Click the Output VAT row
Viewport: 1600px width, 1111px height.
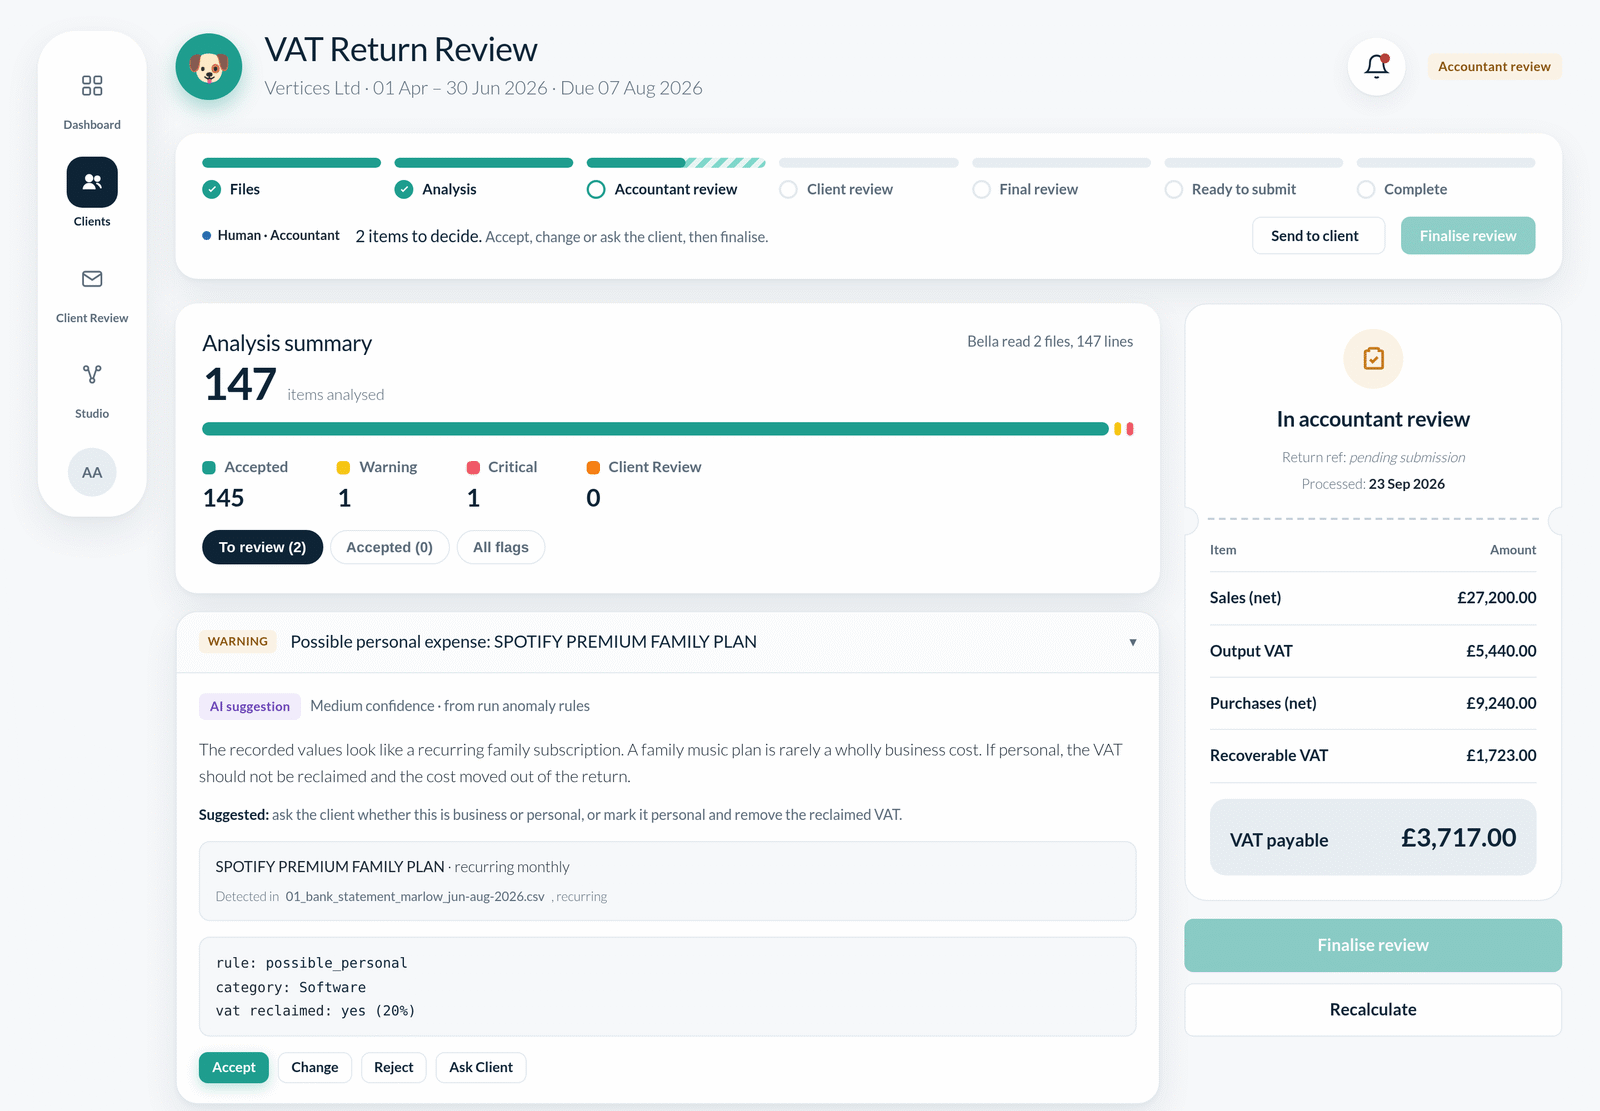click(x=1373, y=651)
